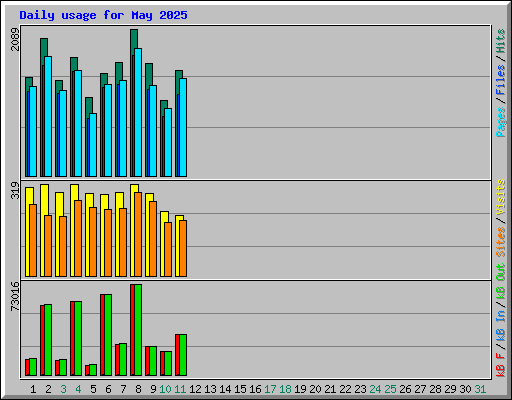
Task: Click day 29 on the x-axis
Action: coord(450,389)
